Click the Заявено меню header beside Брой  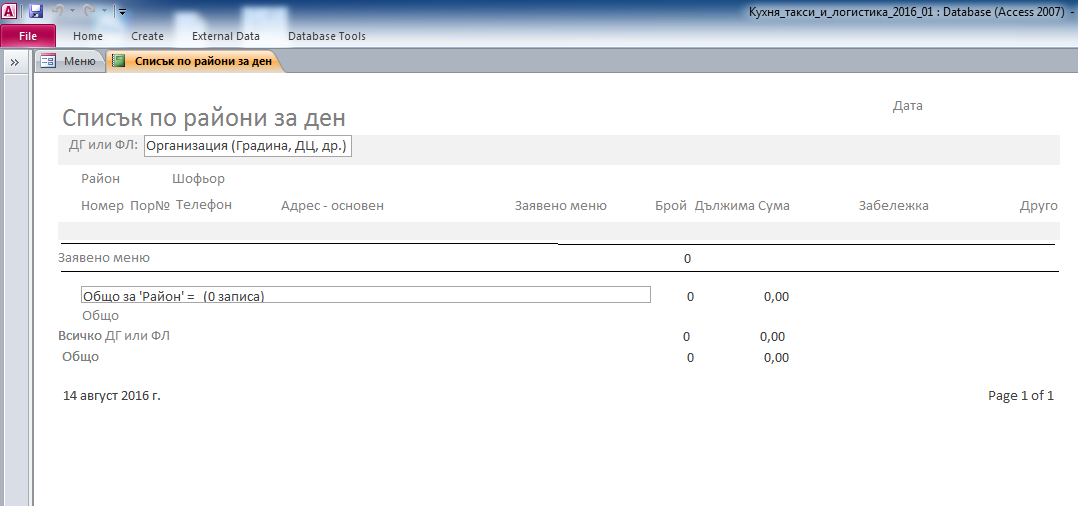click(560, 206)
